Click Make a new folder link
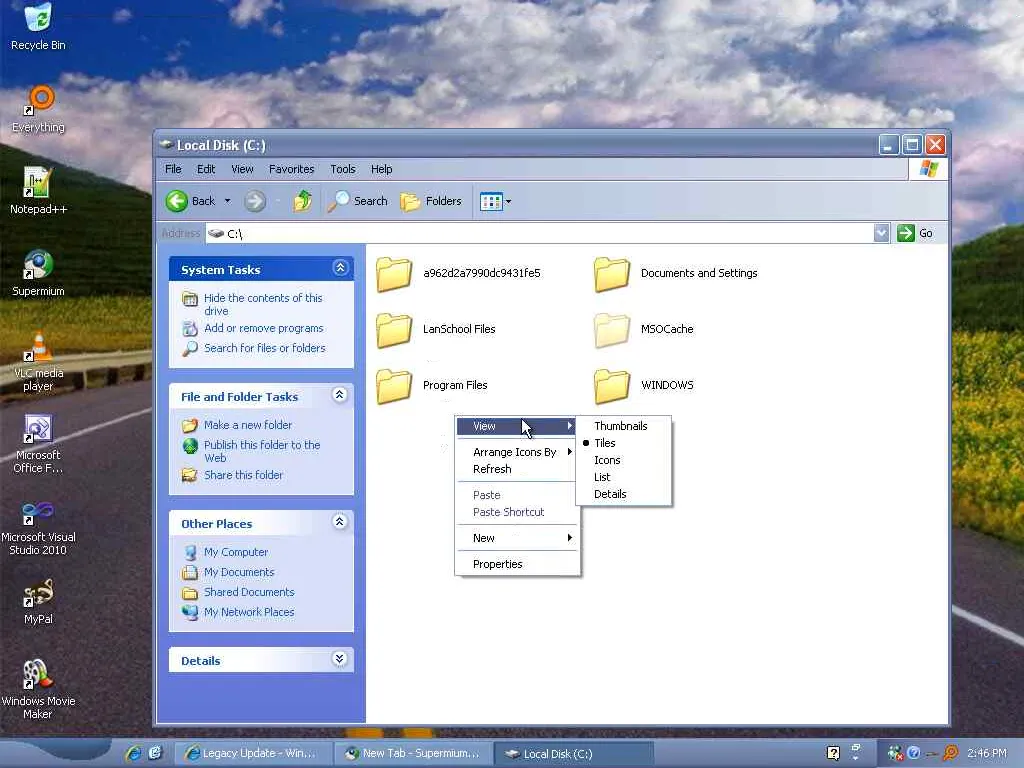The height and width of the screenshot is (768, 1024). click(248, 425)
